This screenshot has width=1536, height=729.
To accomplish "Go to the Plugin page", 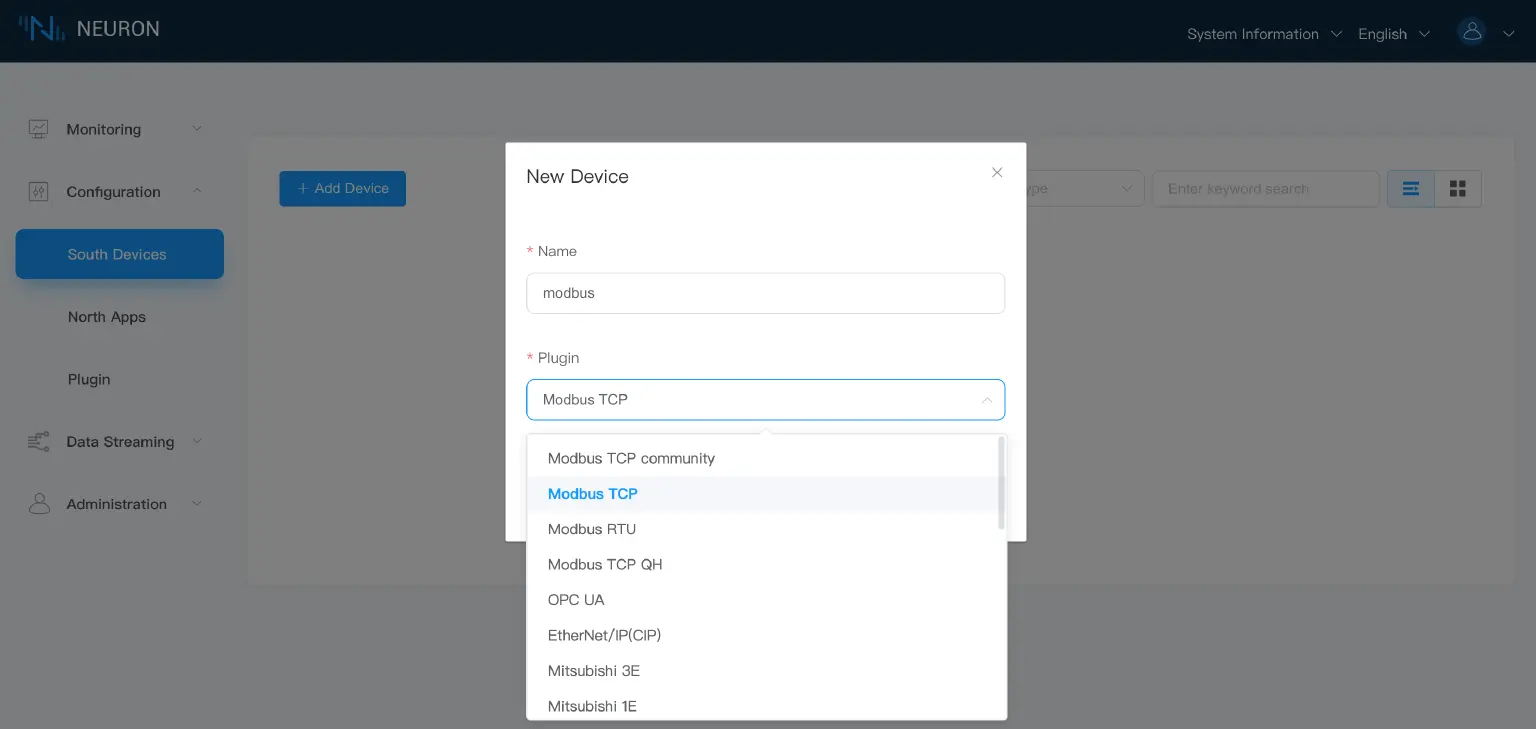I will 89,379.
